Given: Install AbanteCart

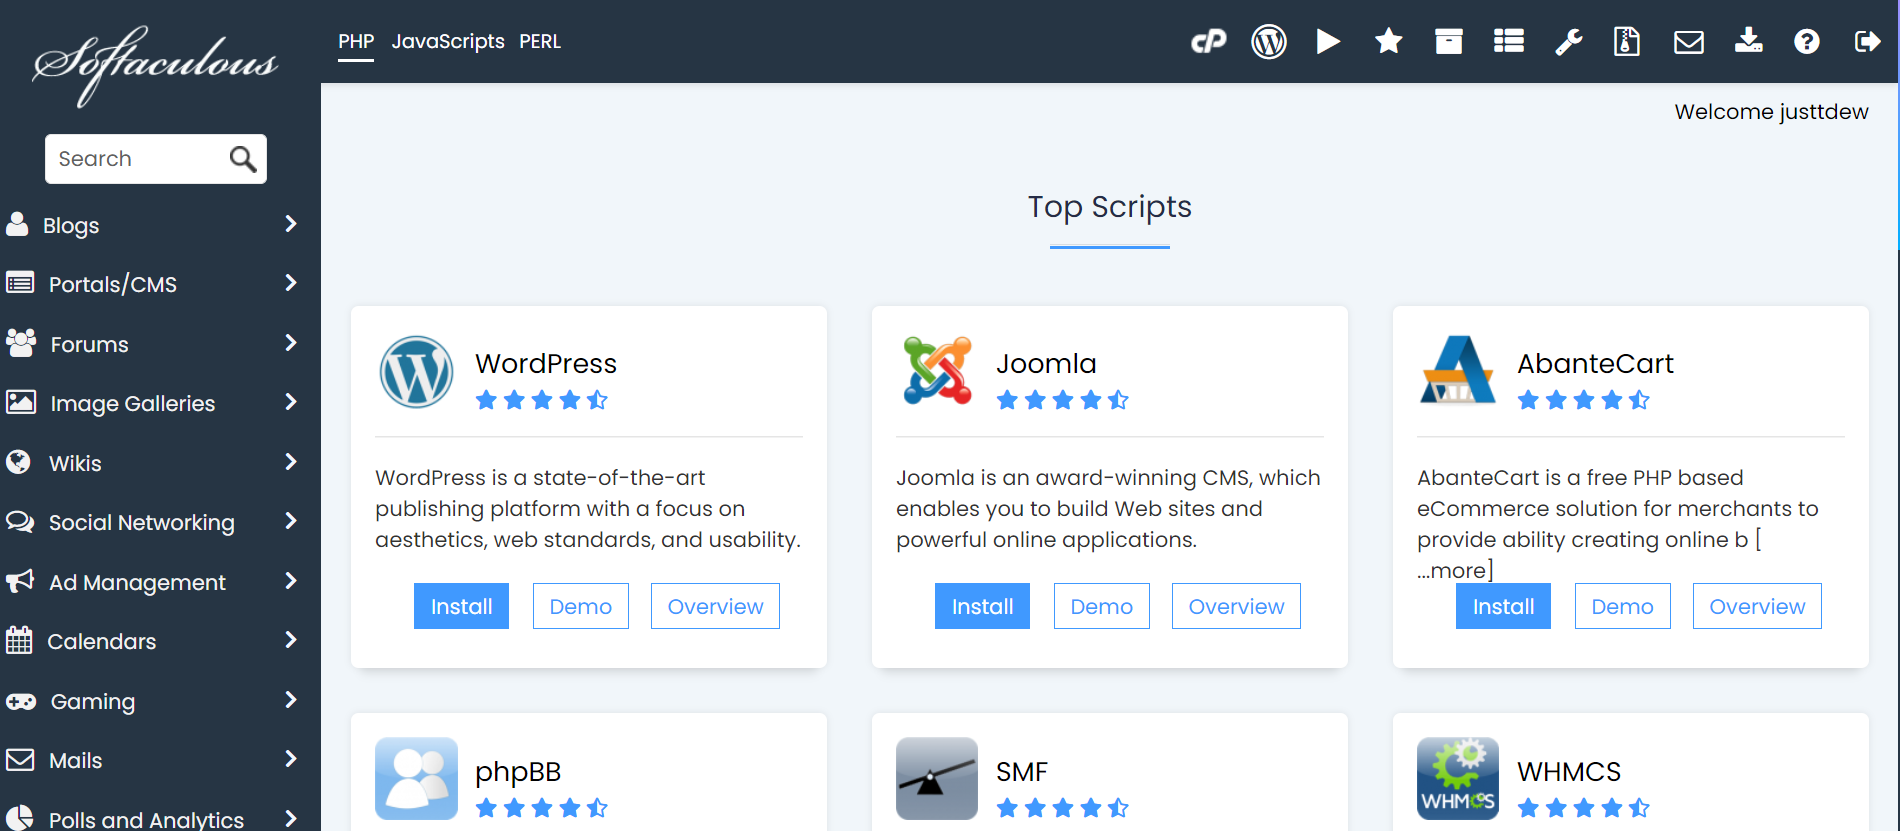Looking at the screenshot, I should [1503, 606].
